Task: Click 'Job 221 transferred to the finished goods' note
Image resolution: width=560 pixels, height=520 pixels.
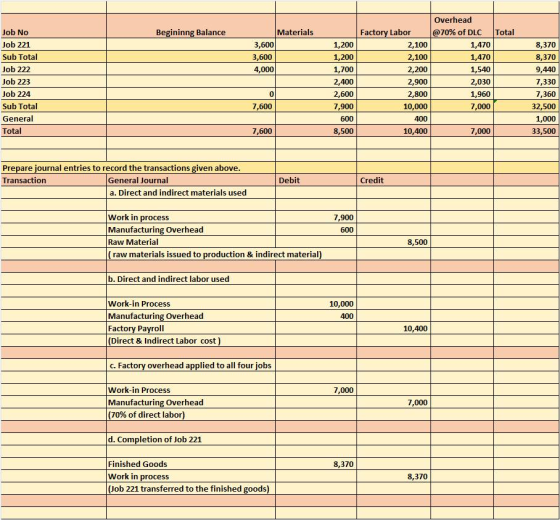Action: (x=191, y=489)
